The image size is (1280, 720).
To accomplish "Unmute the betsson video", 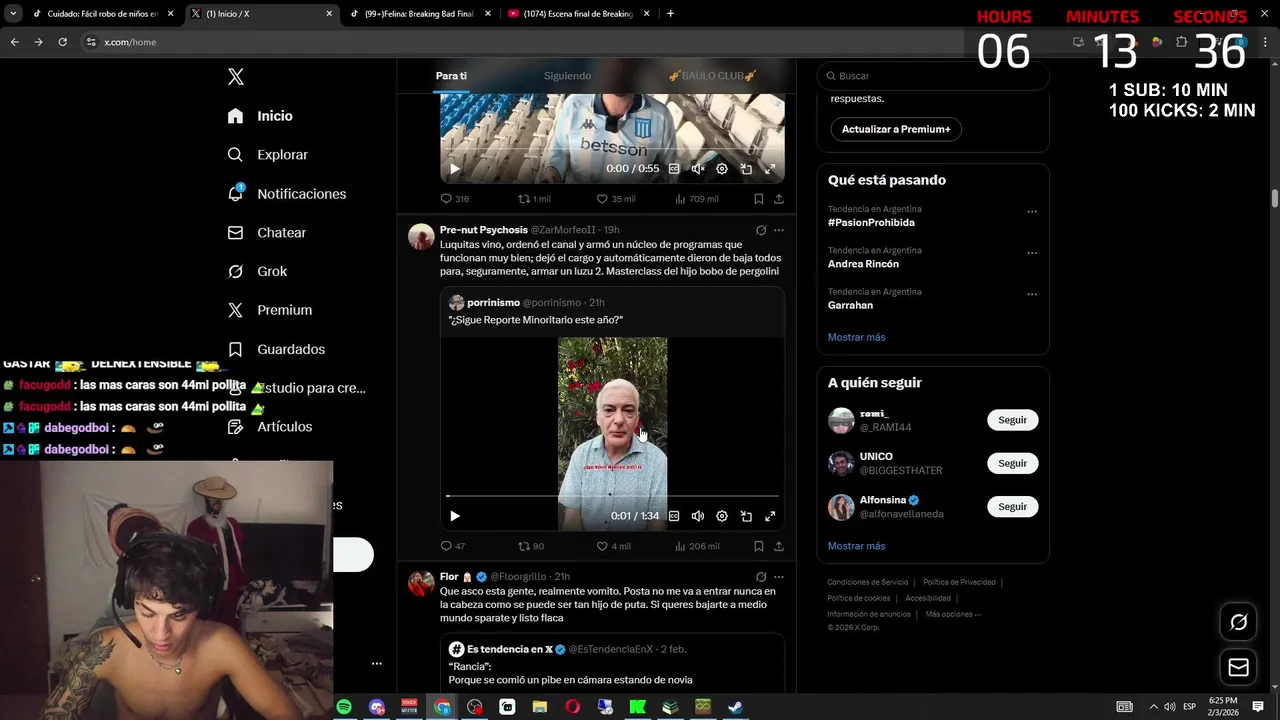I will pos(698,169).
